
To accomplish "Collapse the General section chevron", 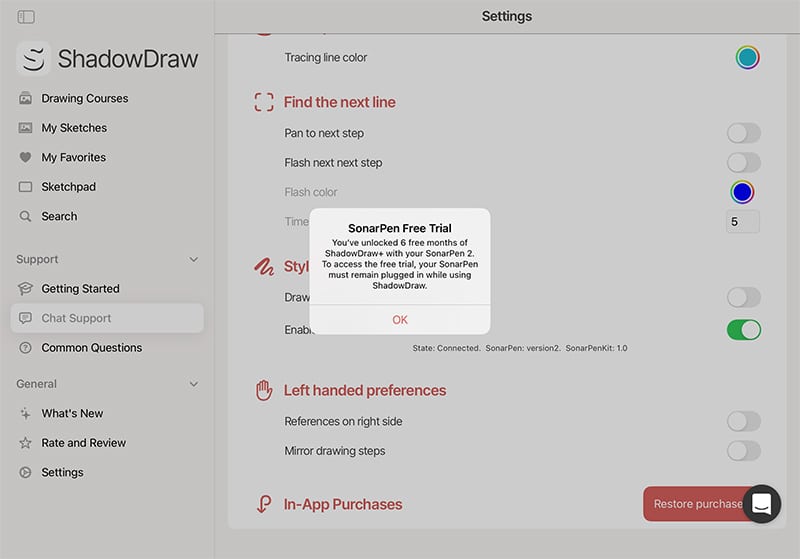I will [194, 384].
